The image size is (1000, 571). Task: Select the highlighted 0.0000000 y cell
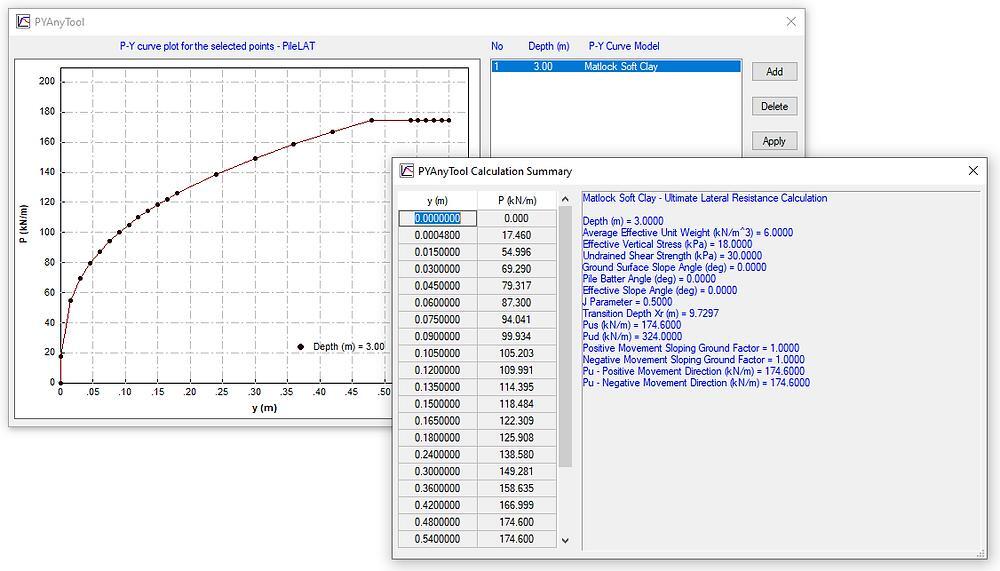pos(438,218)
